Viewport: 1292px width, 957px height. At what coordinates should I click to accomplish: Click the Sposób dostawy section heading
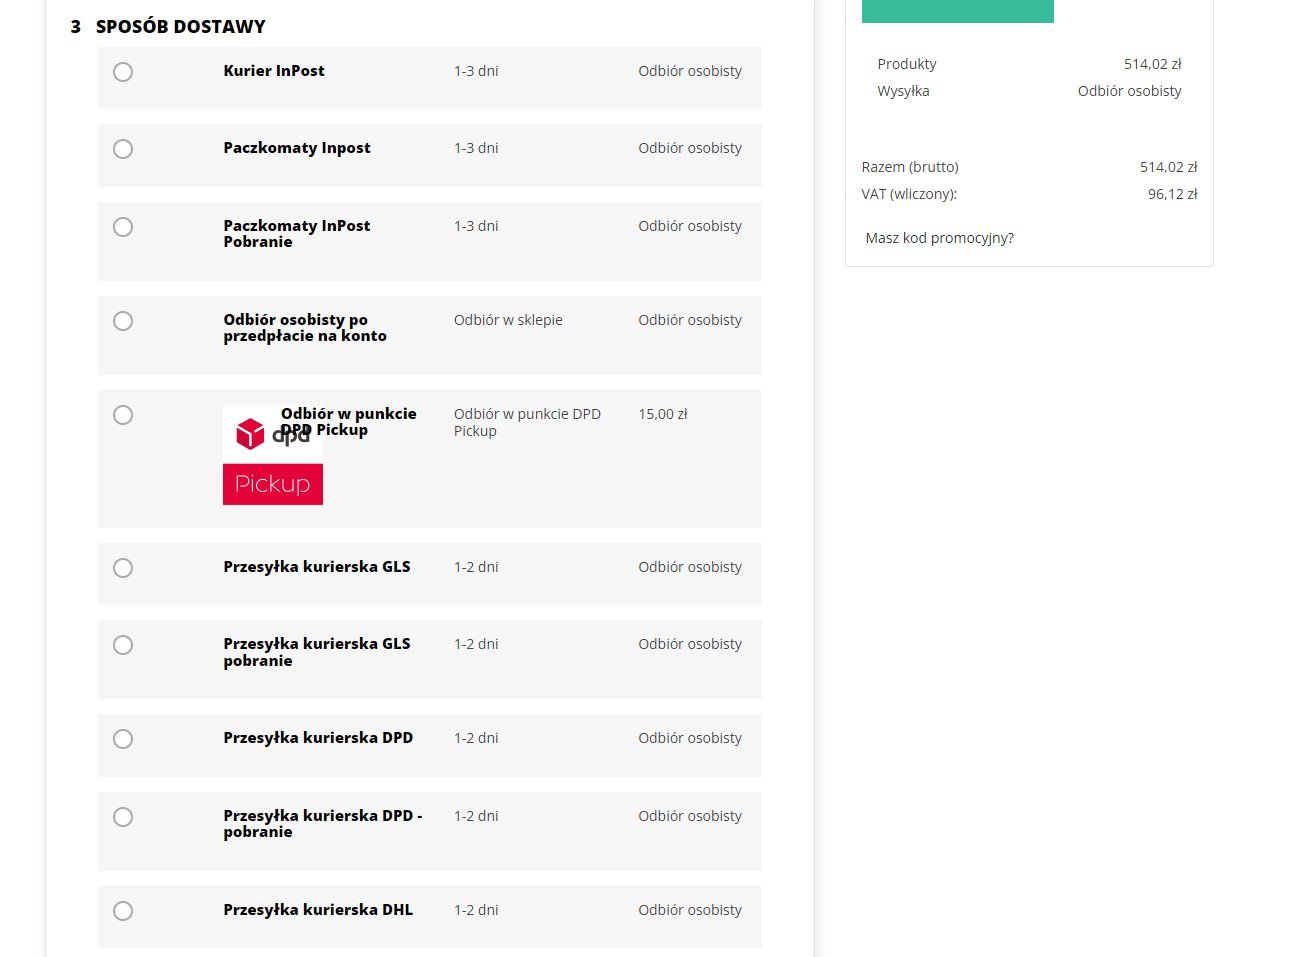coord(180,27)
